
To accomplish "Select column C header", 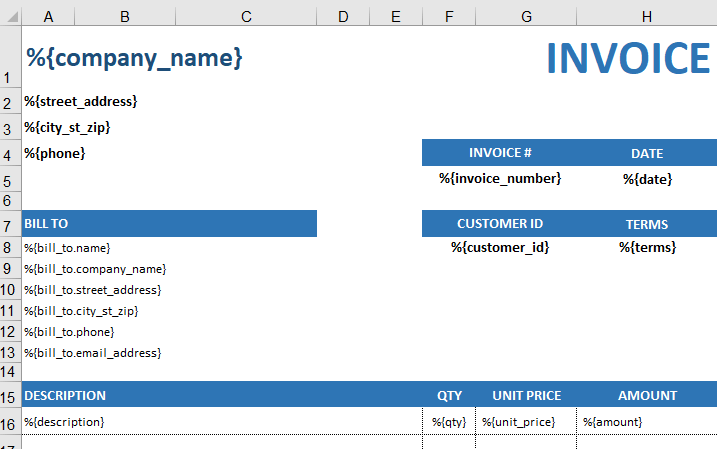I will (246, 17).
